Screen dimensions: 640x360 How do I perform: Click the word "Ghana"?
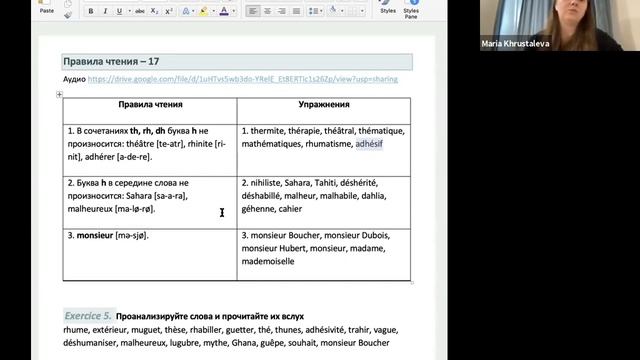244,343
